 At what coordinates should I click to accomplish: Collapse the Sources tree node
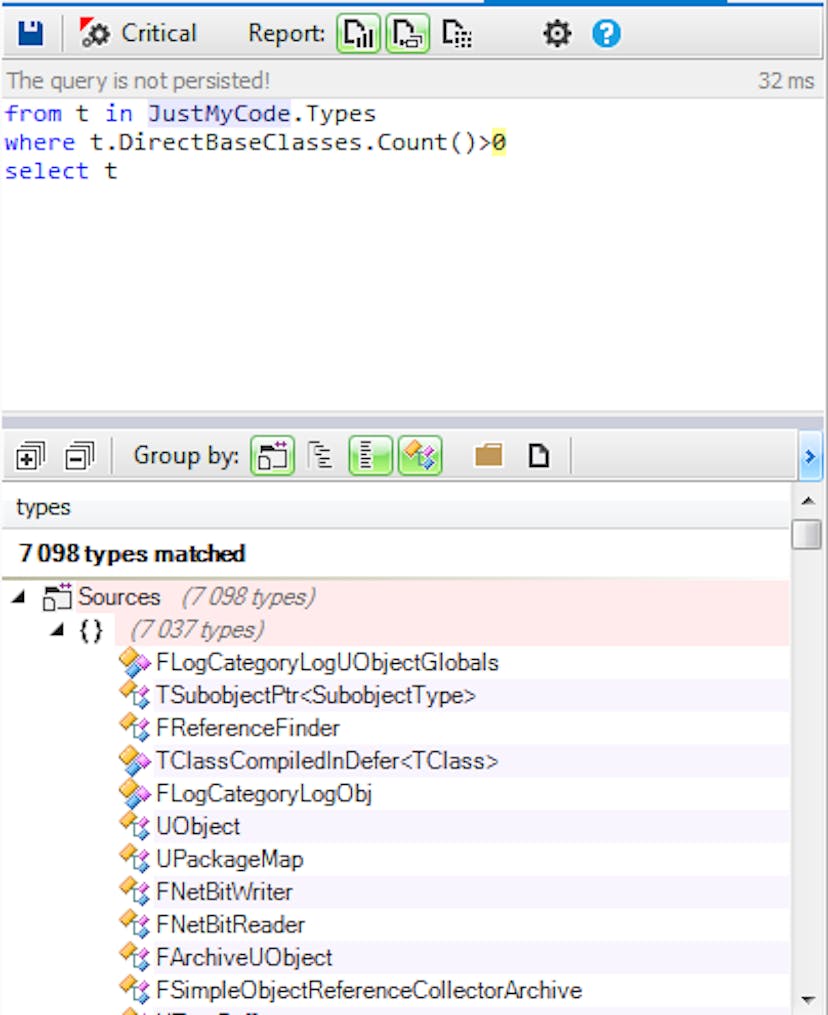(x=18, y=598)
